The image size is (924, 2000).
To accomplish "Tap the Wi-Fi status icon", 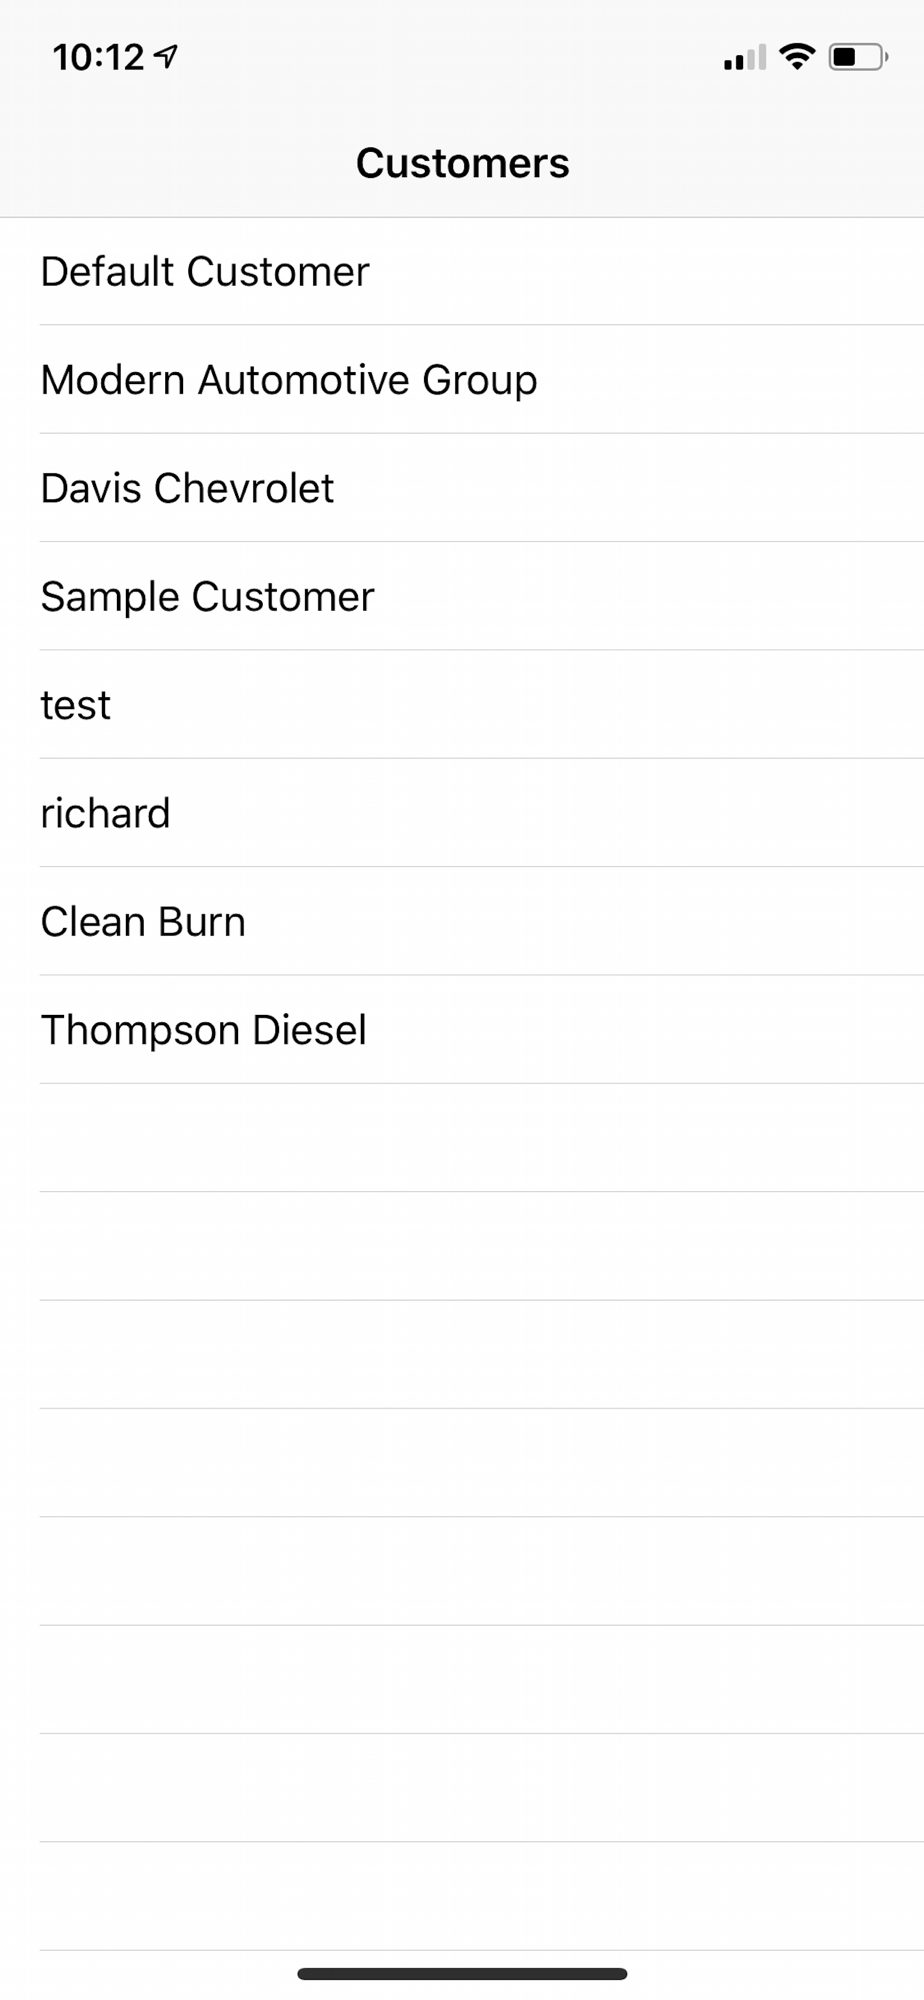I will coord(797,57).
